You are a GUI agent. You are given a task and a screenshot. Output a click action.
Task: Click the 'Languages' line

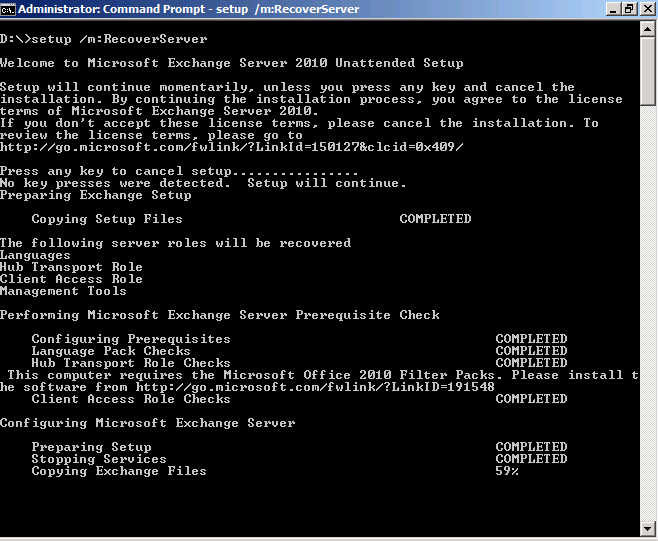pos(35,255)
